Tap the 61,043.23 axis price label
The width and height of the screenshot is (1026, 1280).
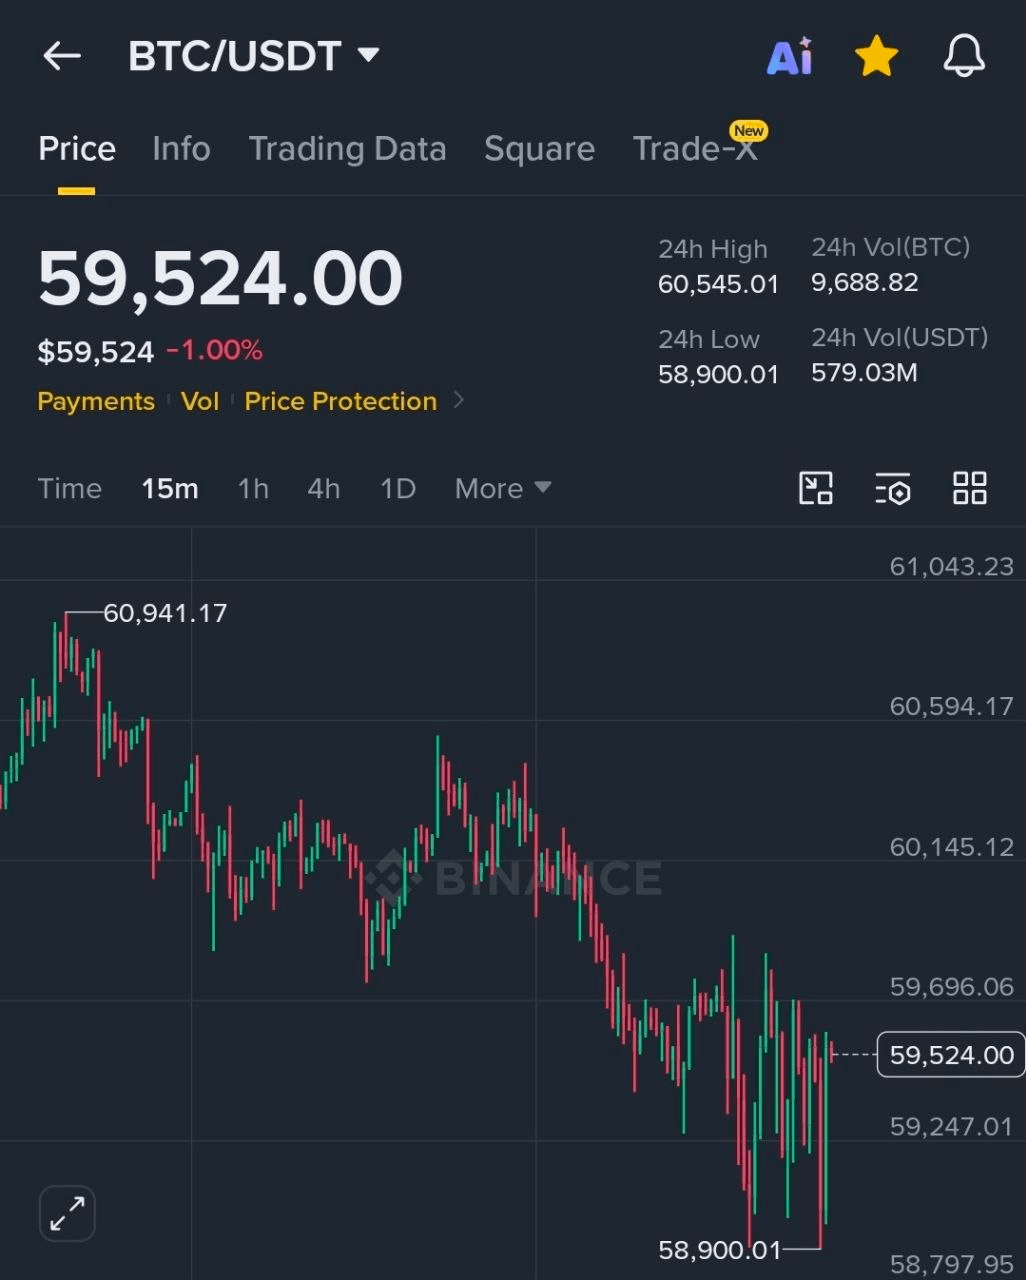point(952,566)
